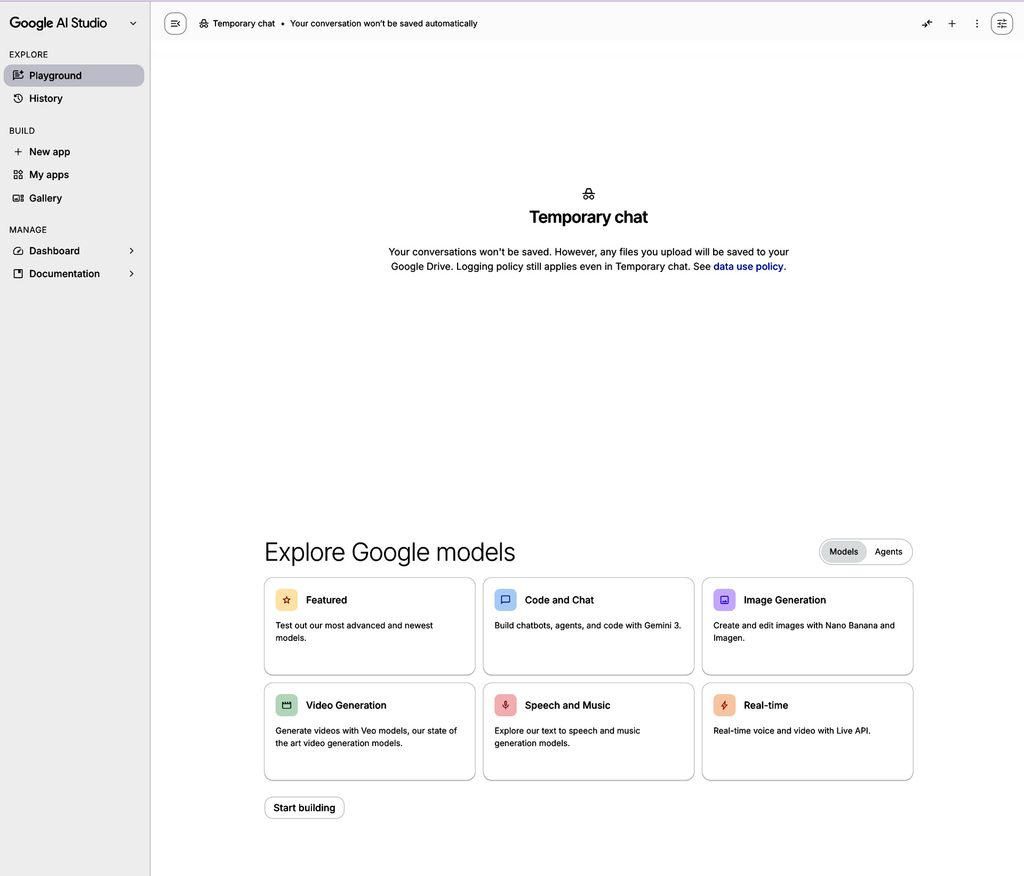The width and height of the screenshot is (1024, 876).
Task: Open the Featured models card
Action: pyautogui.click(x=370, y=626)
